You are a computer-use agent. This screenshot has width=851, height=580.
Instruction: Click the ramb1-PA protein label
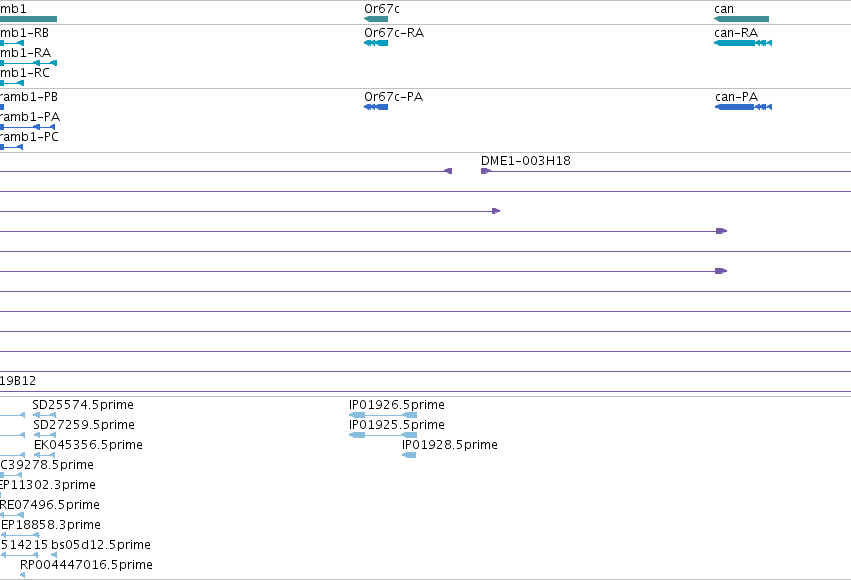tap(30, 117)
